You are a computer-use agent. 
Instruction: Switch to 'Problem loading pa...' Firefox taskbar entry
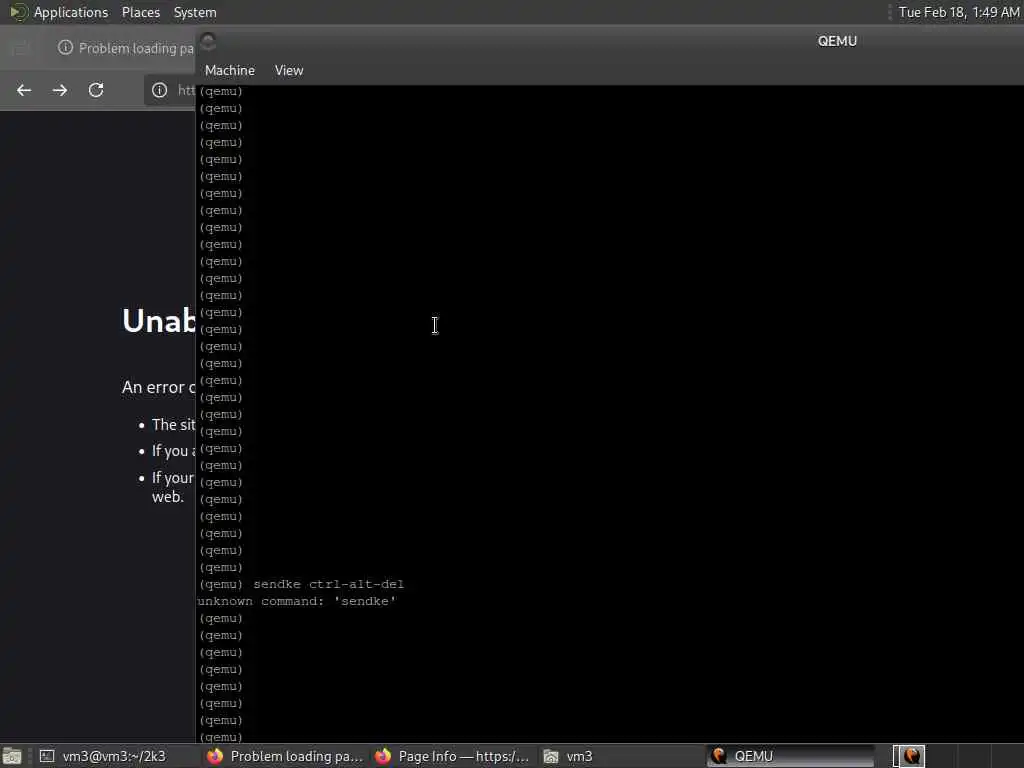[285, 756]
